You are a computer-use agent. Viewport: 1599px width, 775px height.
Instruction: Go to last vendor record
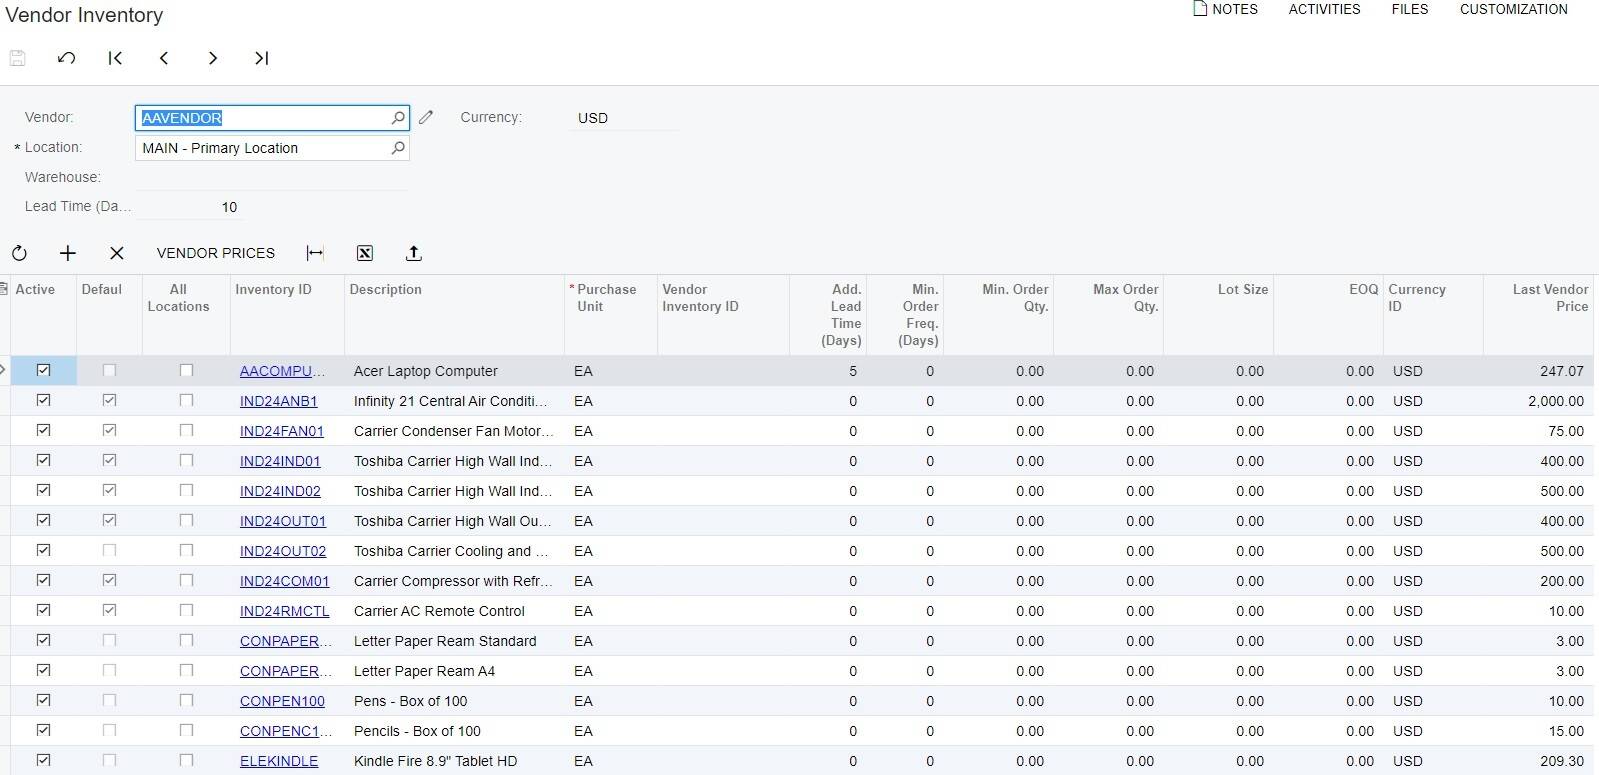click(261, 58)
